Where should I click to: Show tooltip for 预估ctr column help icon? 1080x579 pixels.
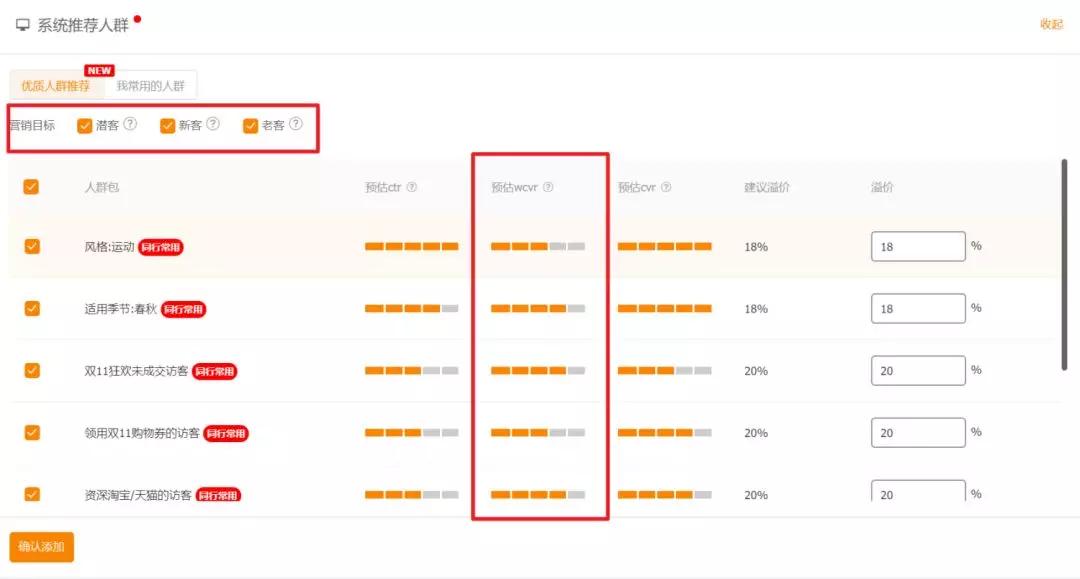(412, 187)
